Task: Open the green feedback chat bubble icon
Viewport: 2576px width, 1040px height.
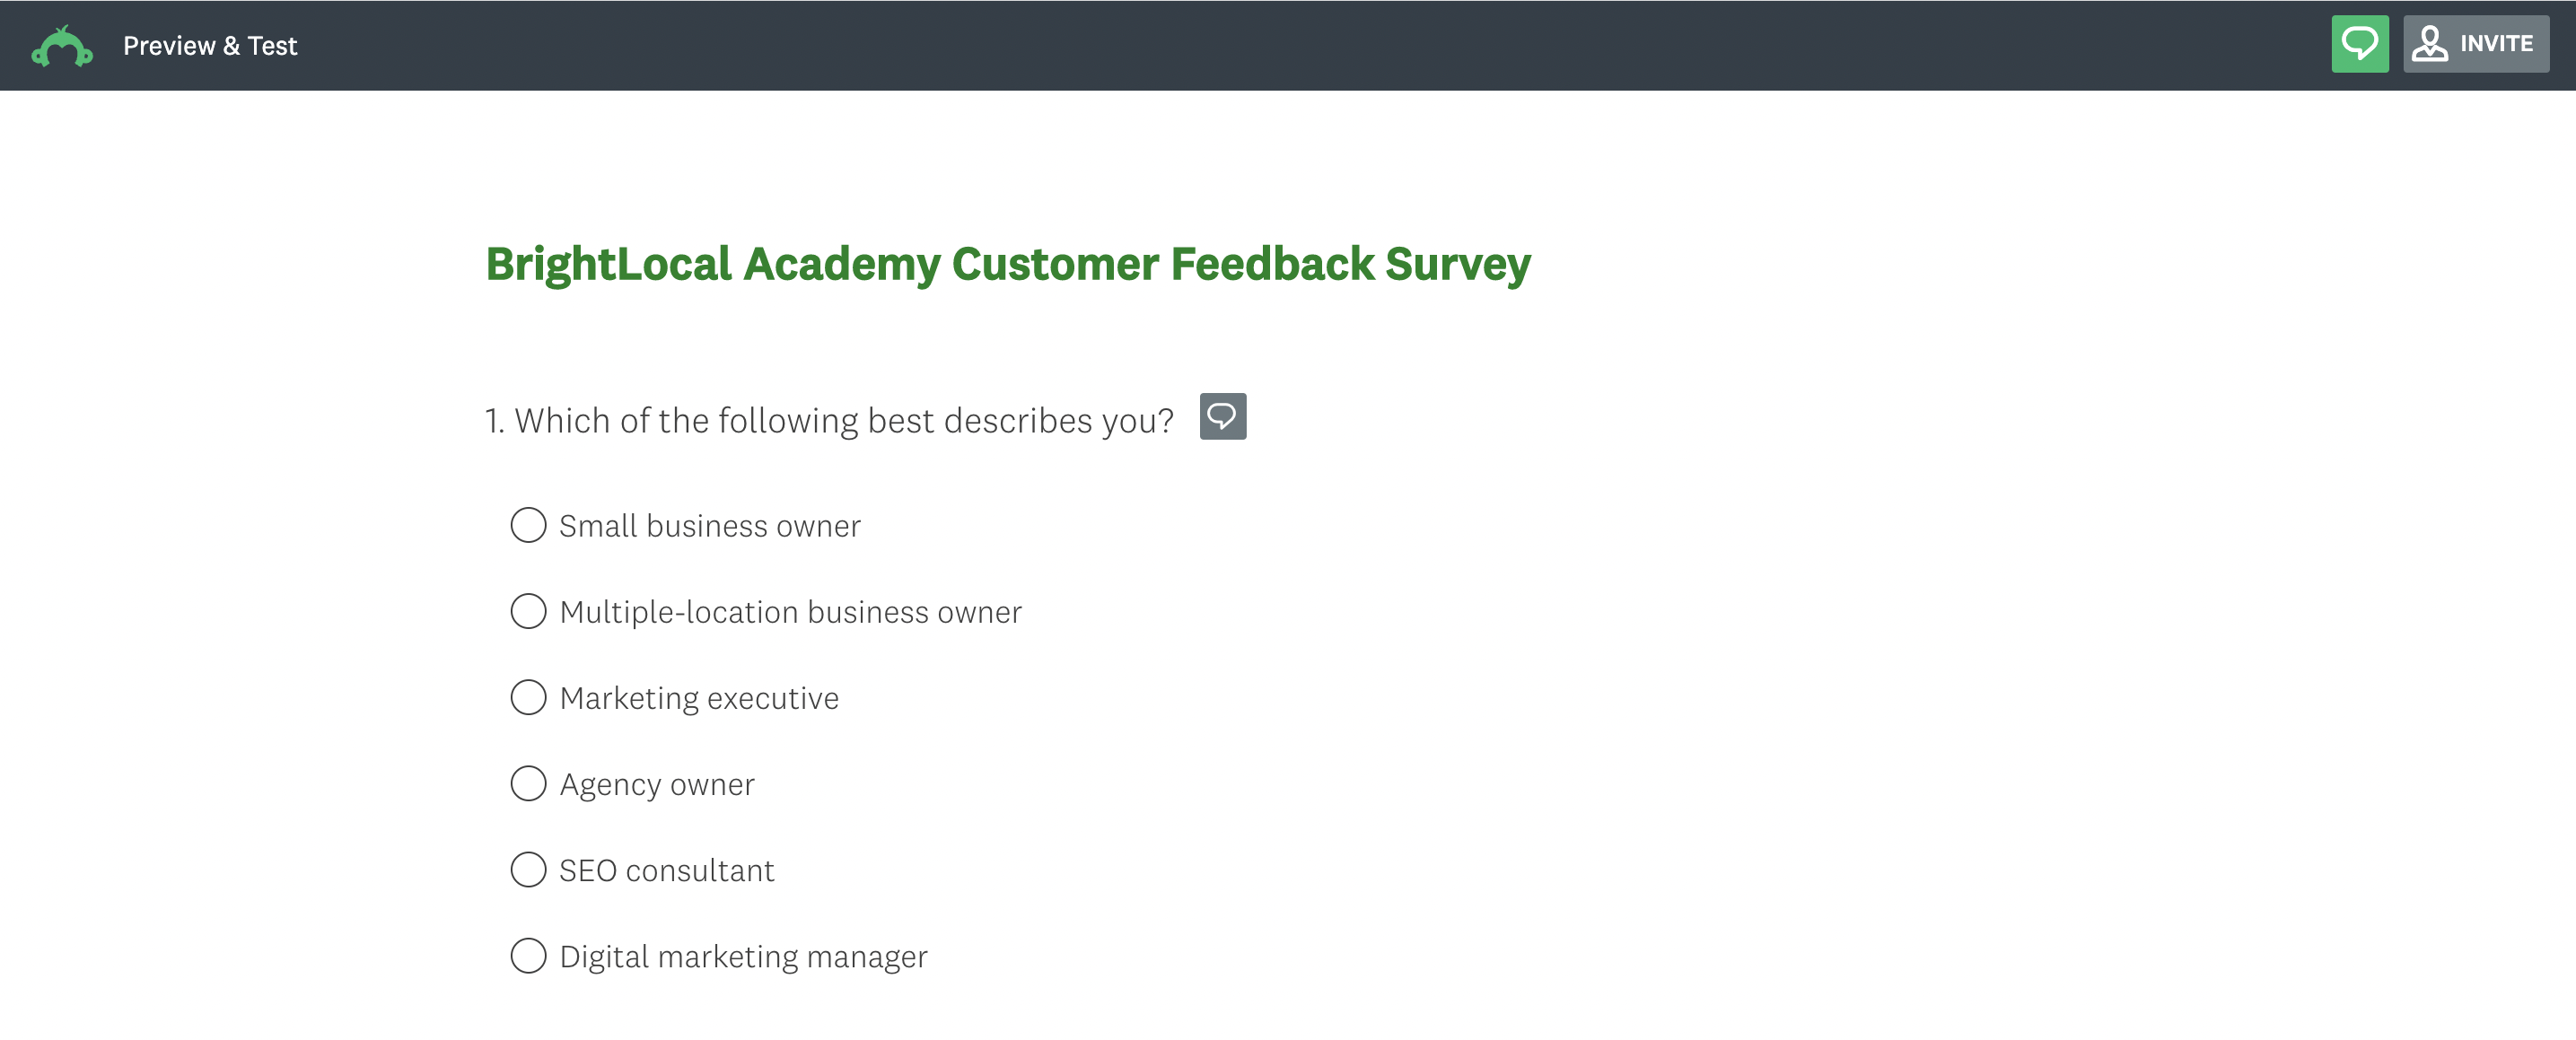Action: point(2360,43)
